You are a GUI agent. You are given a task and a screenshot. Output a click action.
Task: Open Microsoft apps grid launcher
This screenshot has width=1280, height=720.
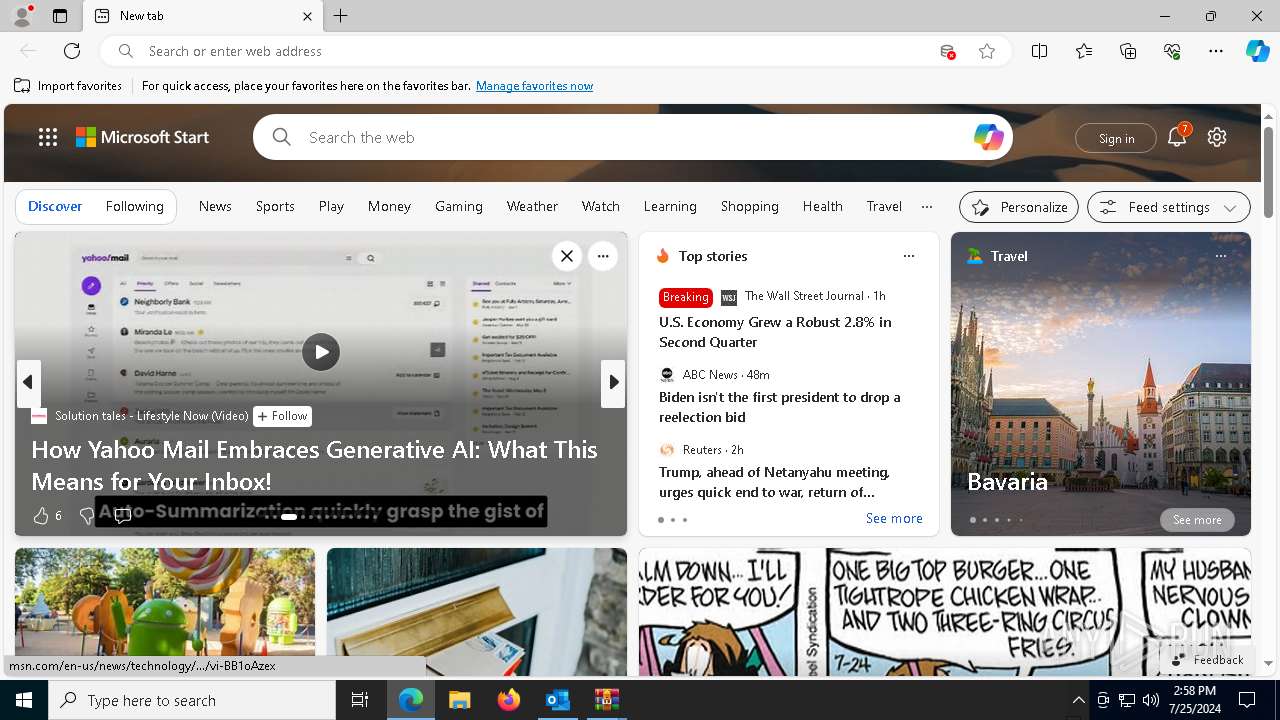48,137
